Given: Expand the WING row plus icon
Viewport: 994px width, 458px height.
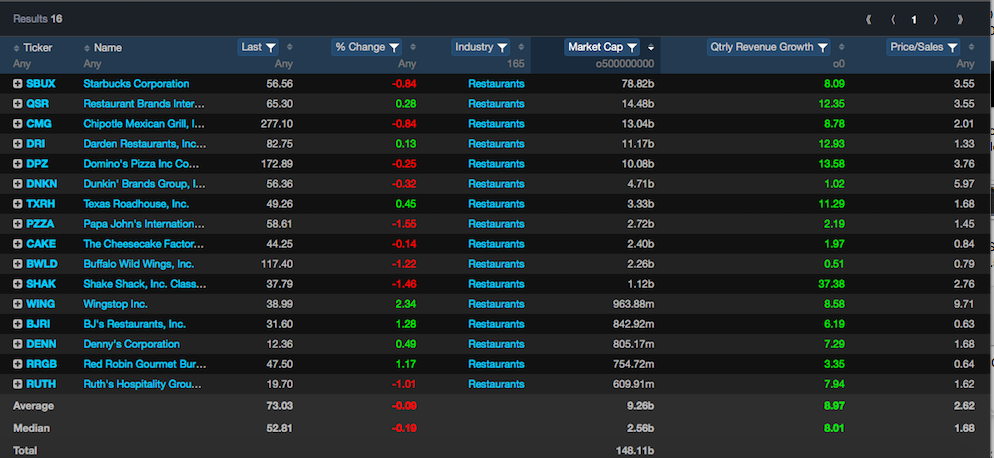Looking at the screenshot, I should [18, 304].
